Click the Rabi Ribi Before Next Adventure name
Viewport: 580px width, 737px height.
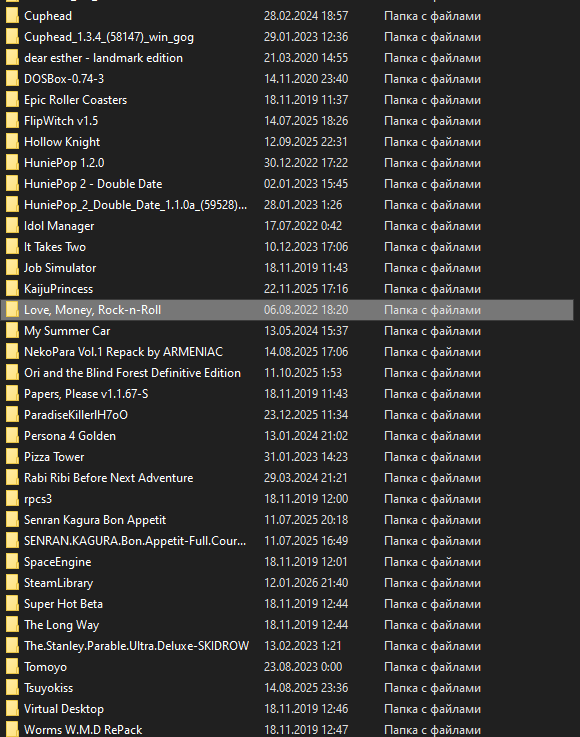coord(109,478)
